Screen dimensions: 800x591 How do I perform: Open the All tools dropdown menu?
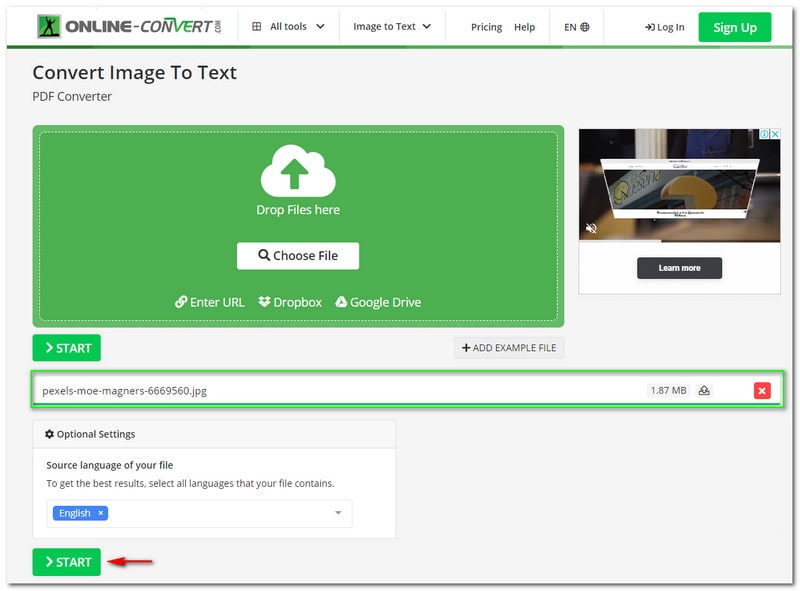(x=288, y=27)
